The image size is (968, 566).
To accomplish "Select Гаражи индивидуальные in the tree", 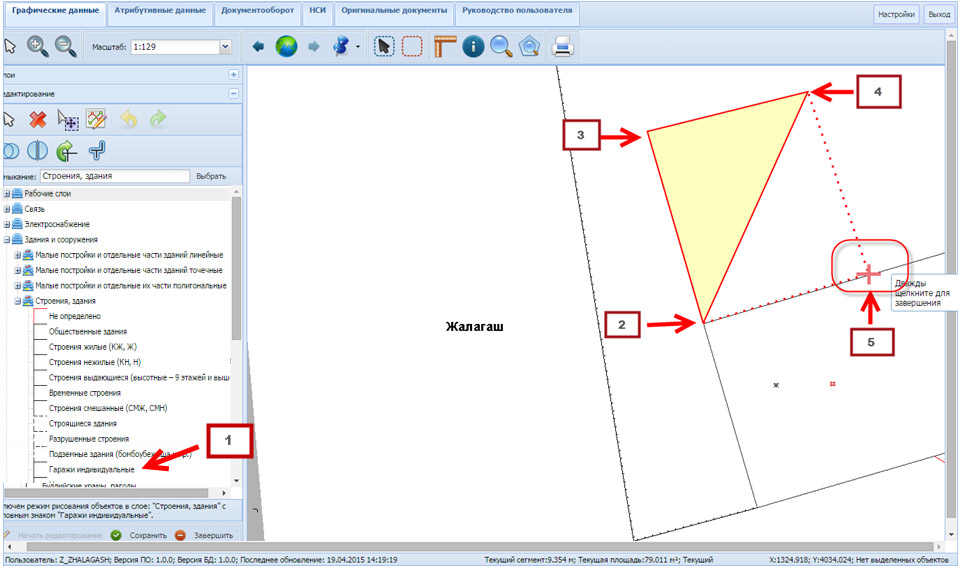I will click(91, 469).
